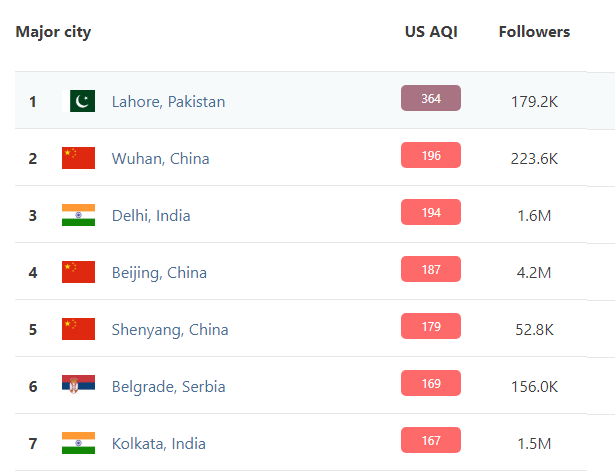Viewport: 615px width, 471px height.
Task: Click the China flag next to Wuhan
Action: [79, 158]
